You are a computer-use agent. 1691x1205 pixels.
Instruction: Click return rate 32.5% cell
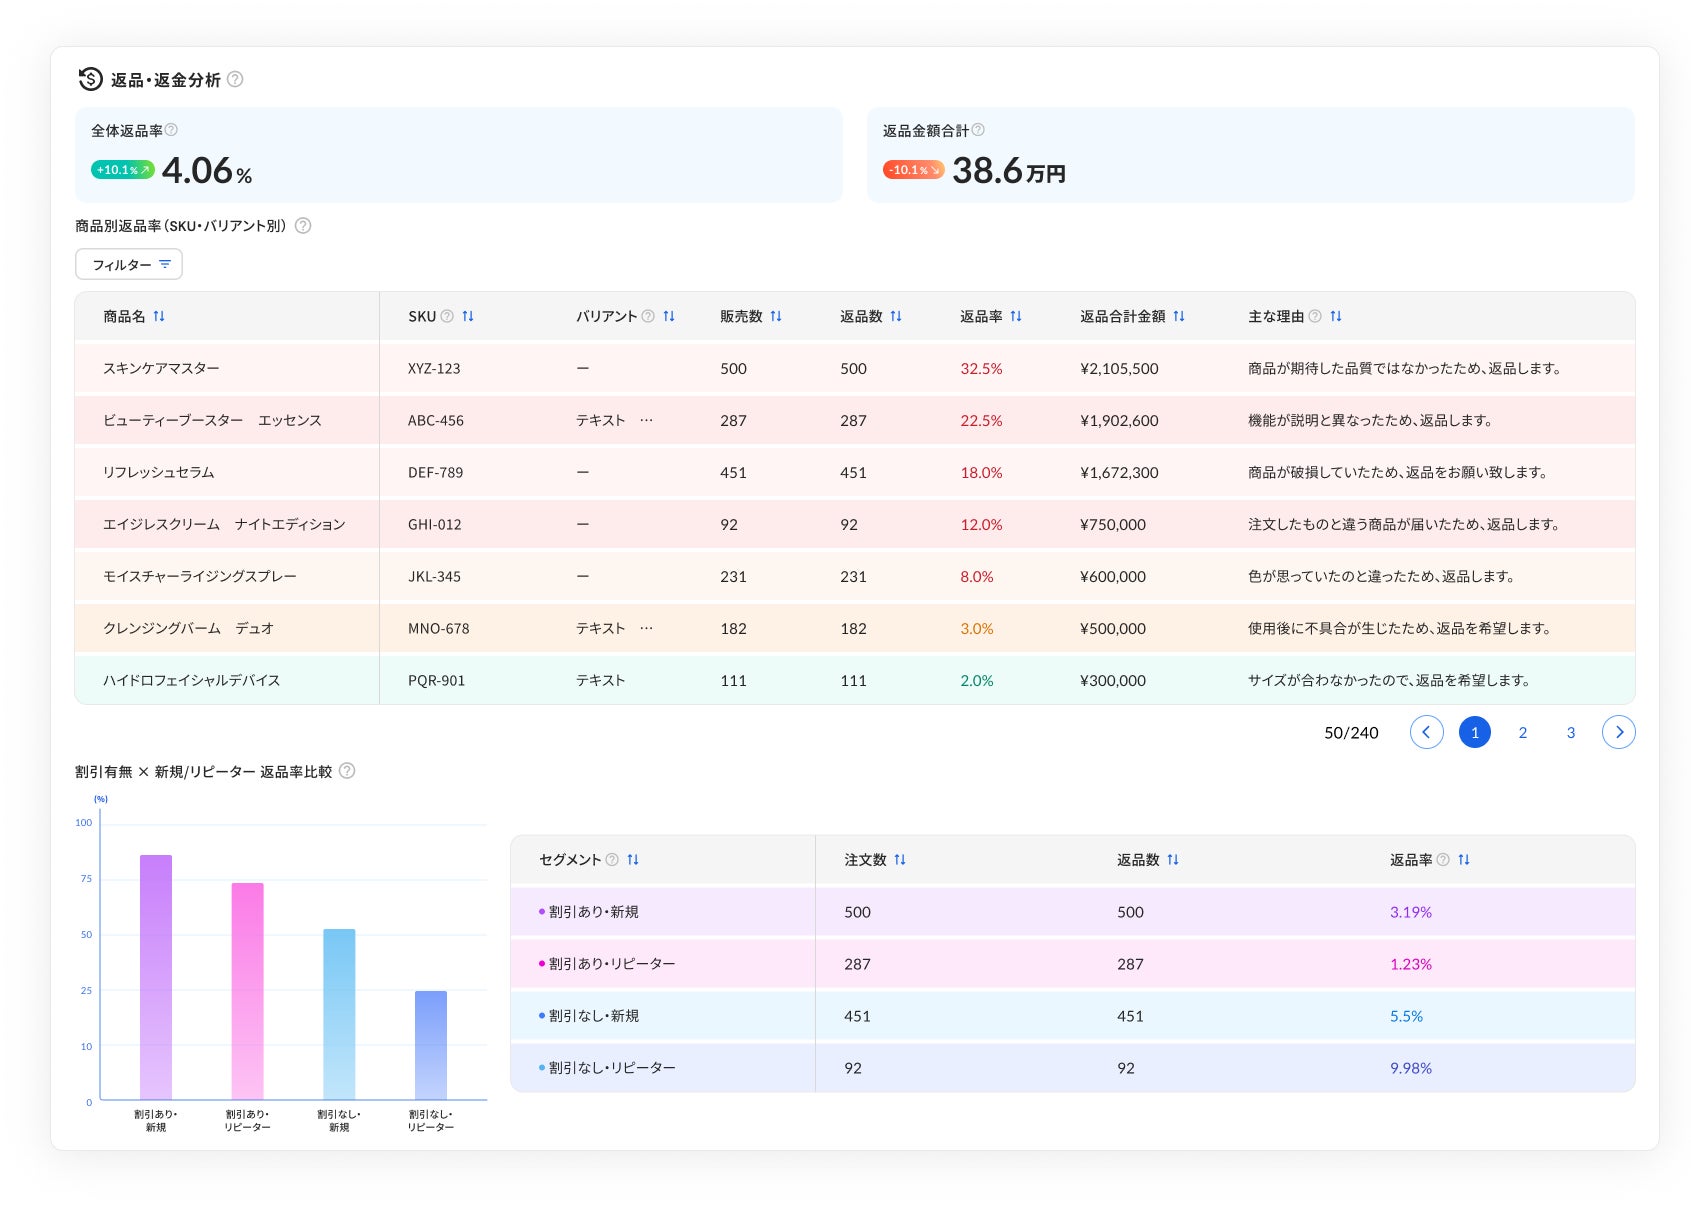point(981,368)
